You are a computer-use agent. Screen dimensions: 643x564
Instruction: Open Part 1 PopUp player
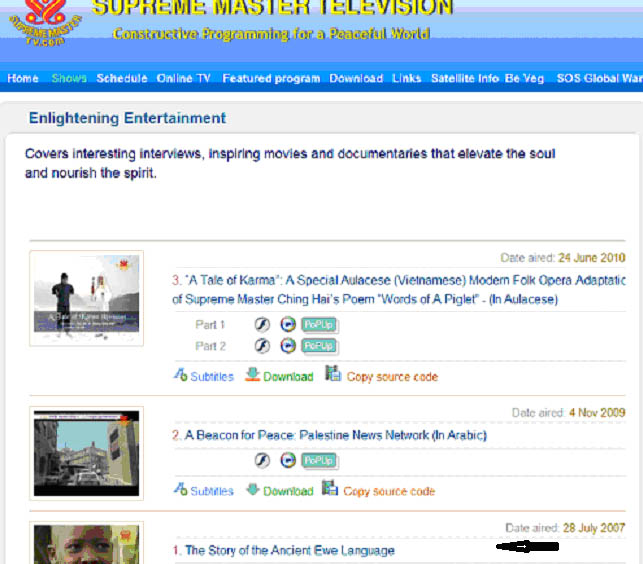(319, 325)
